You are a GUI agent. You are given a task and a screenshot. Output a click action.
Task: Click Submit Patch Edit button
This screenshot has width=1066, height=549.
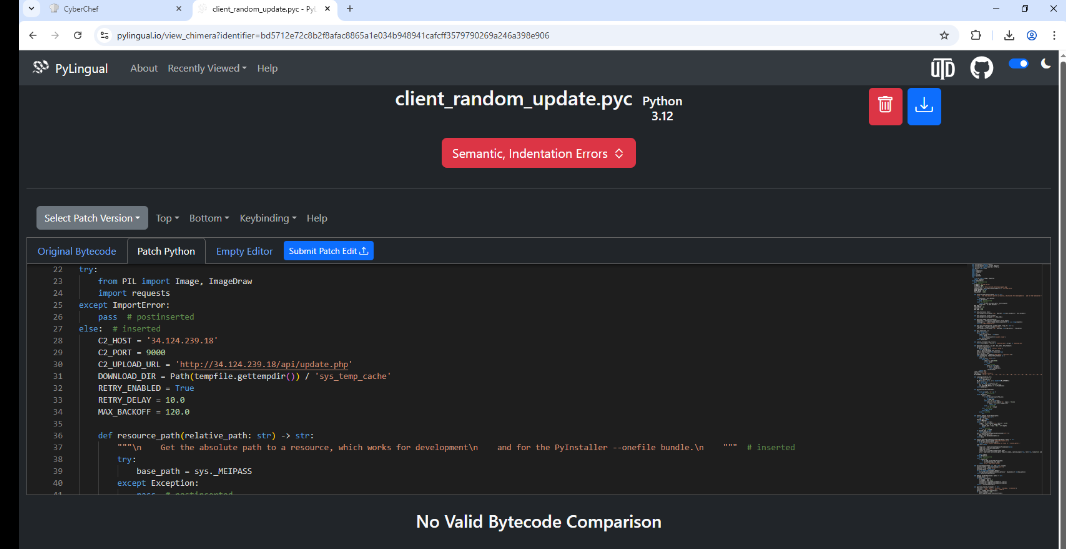pyautogui.click(x=328, y=251)
